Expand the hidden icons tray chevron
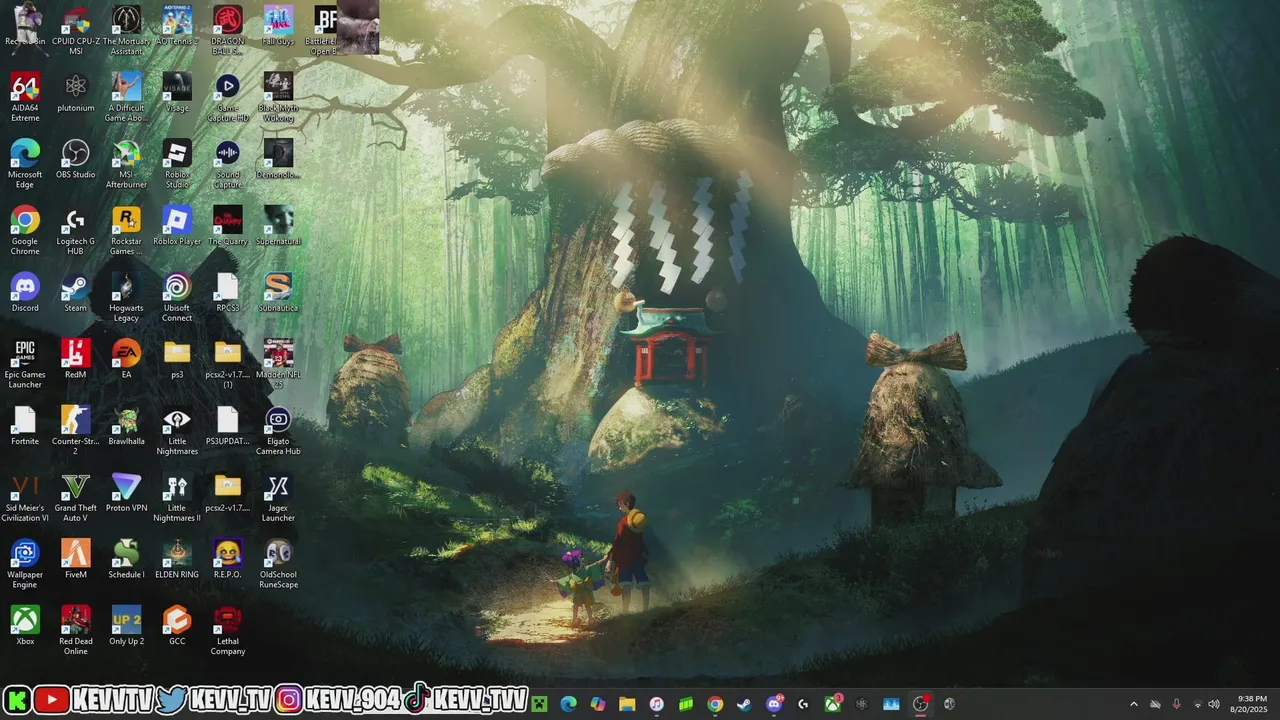 click(1133, 704)
